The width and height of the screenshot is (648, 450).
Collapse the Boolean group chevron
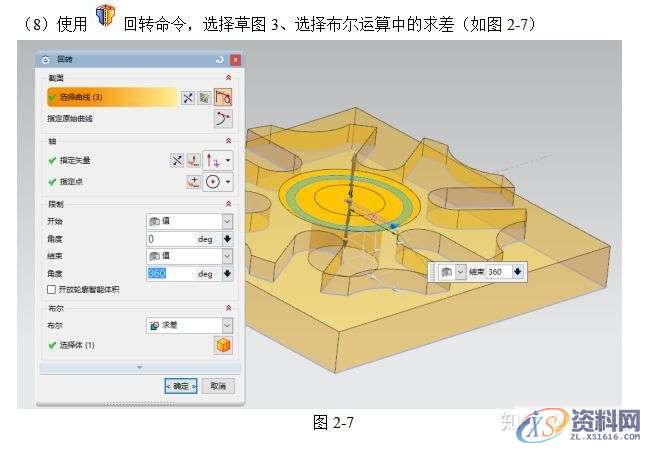[228, 308]
